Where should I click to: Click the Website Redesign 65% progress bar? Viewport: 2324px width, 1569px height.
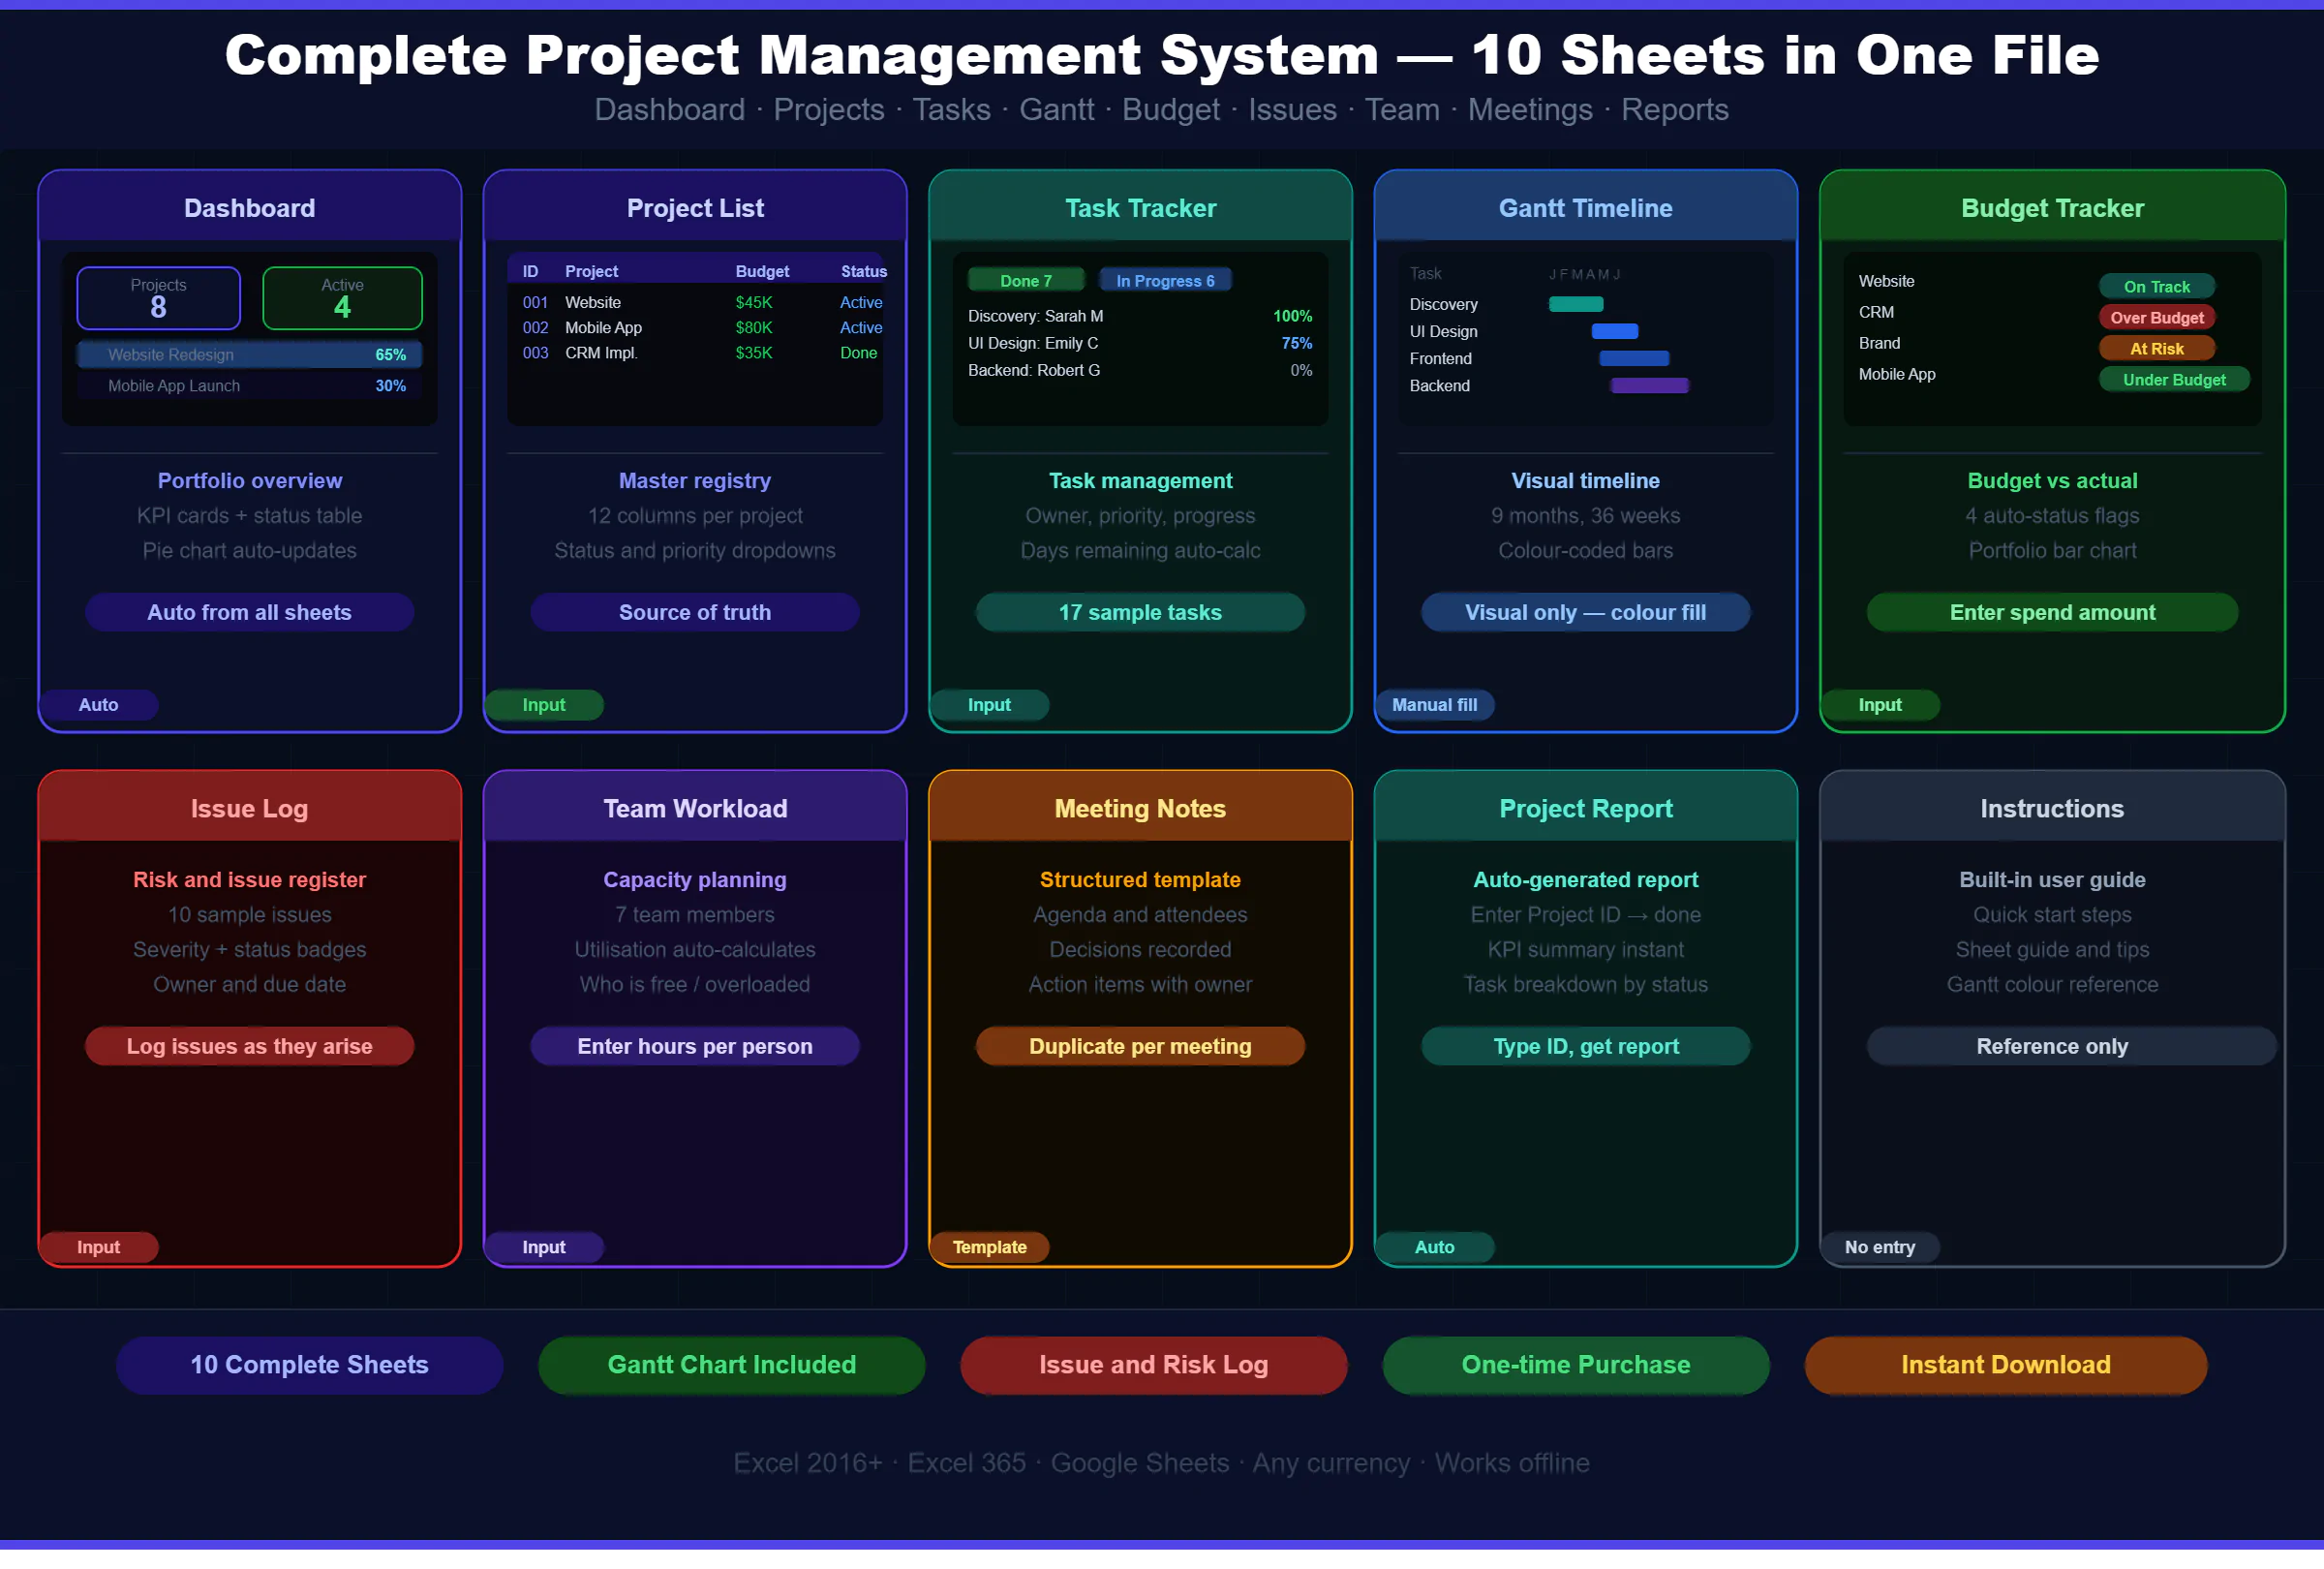[249, 355]
